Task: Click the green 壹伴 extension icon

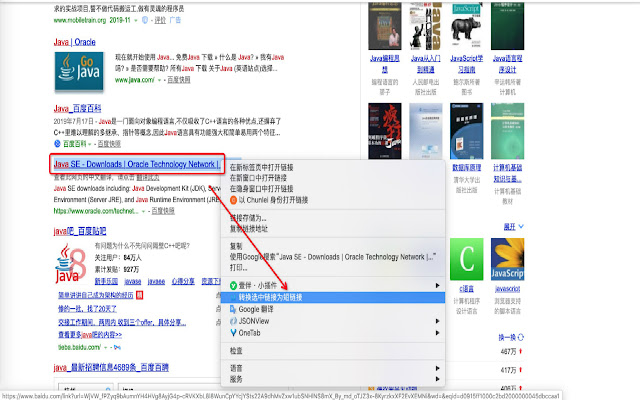Action: (233, 285)
